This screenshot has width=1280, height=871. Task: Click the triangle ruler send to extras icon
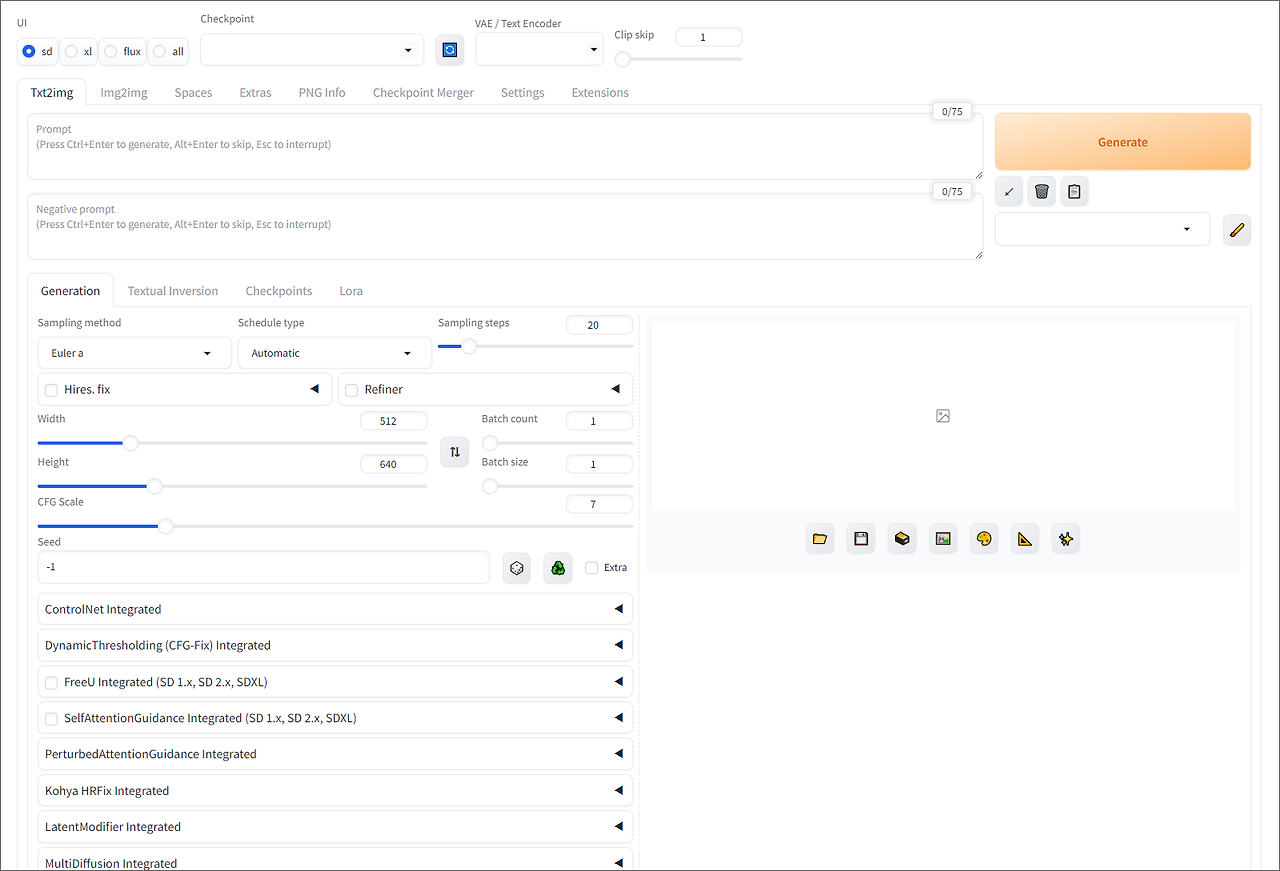point(1025,539)
